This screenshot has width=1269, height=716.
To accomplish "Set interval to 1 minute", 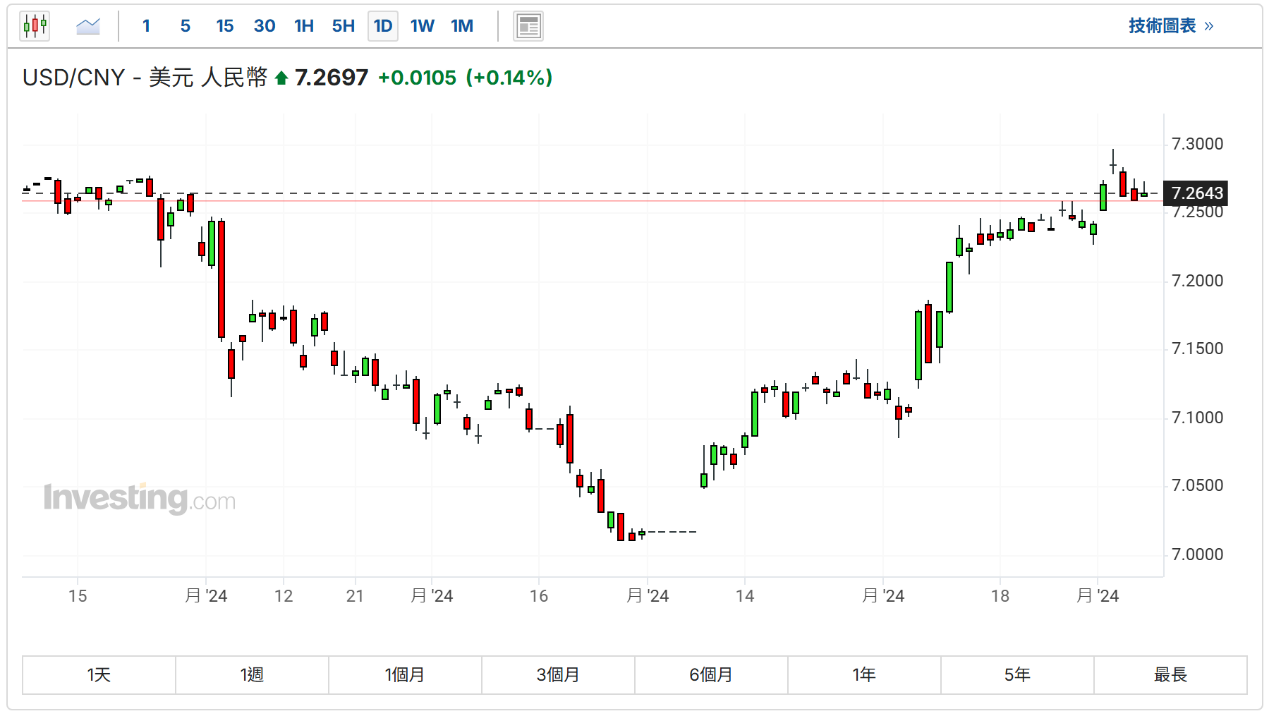I will 146,26.
